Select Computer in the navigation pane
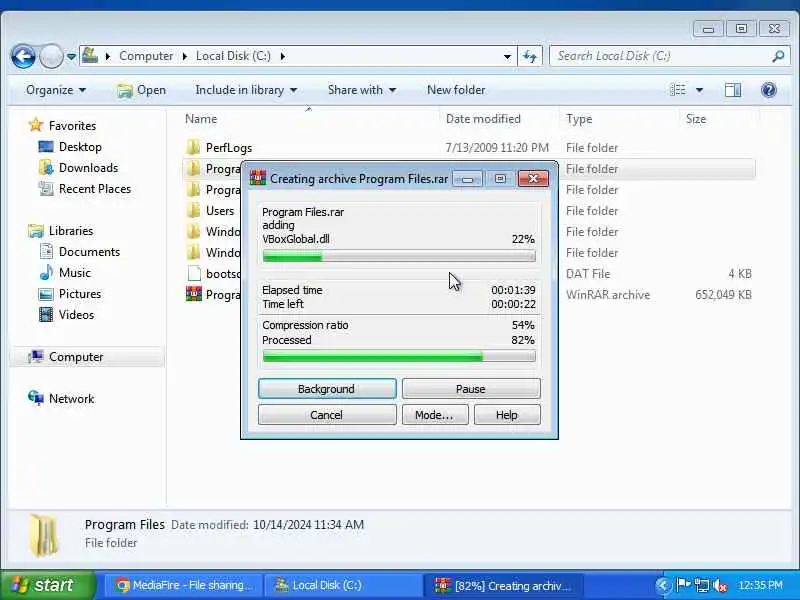This screenshot has width=800, height=600. tap(76, 357)
